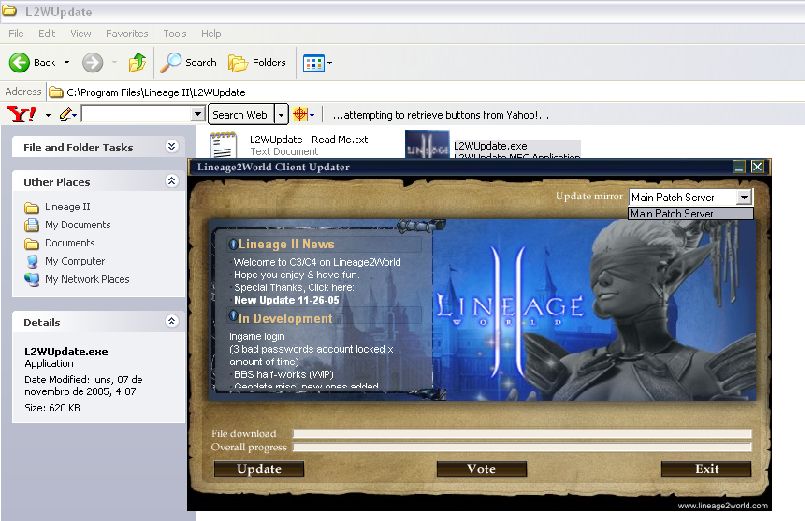
Task: Click the File download progress bar
Action: pos(522,434)
